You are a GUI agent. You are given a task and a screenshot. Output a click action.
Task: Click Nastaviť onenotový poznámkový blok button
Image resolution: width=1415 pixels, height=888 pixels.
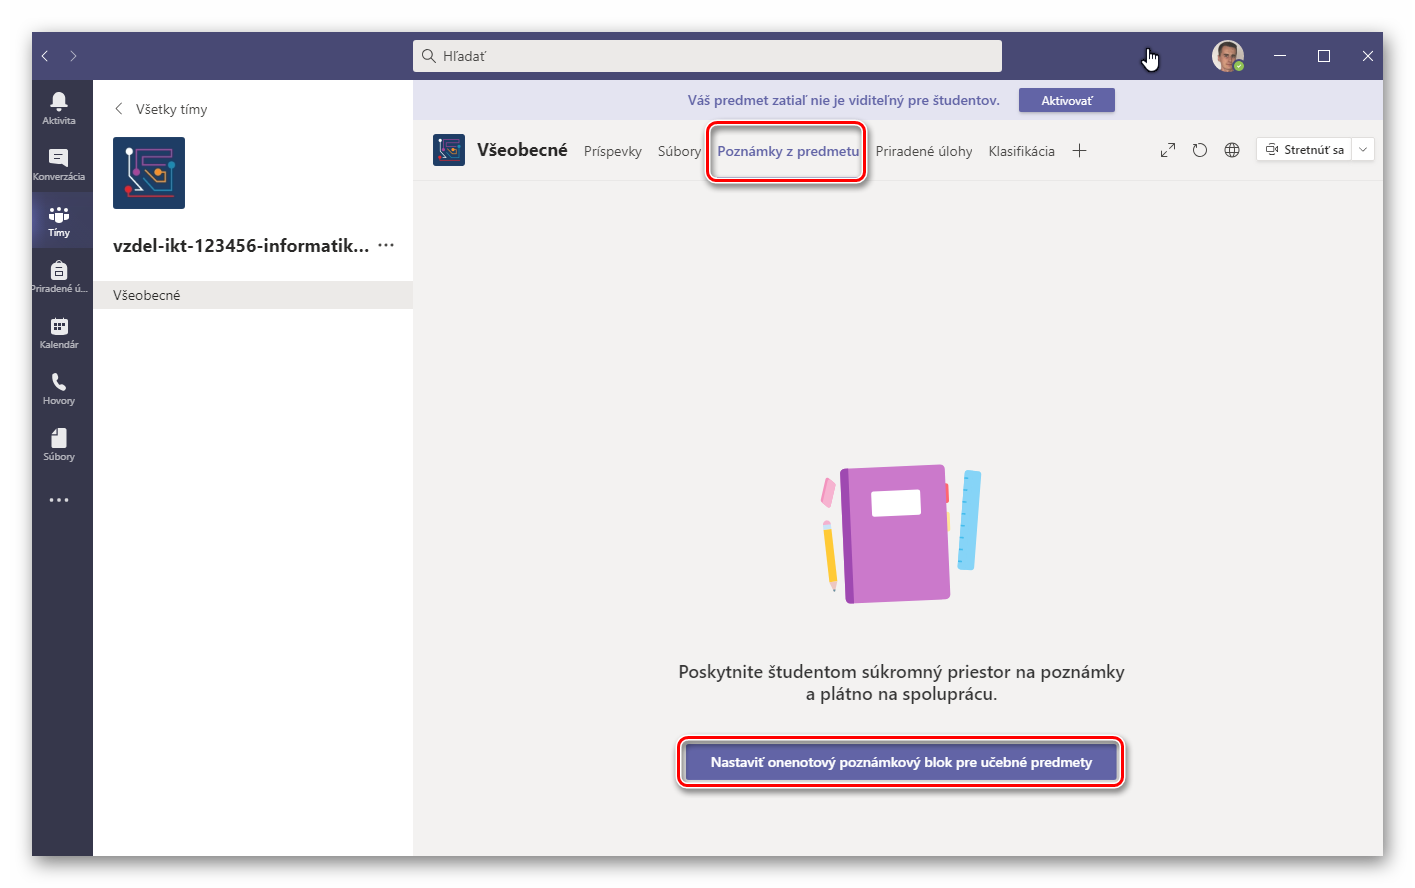tap(900, 762)
